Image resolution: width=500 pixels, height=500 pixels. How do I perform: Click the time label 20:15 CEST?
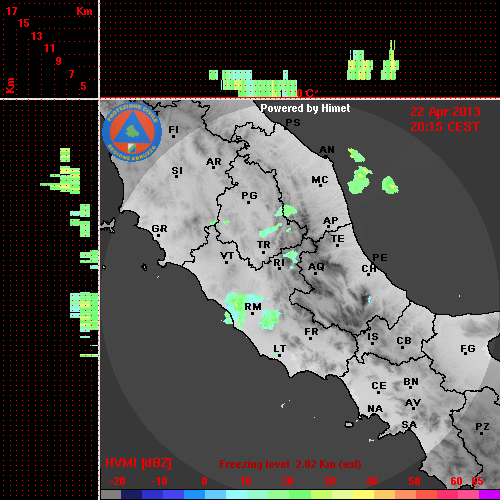pyautogui.click(x=445, y=127)
